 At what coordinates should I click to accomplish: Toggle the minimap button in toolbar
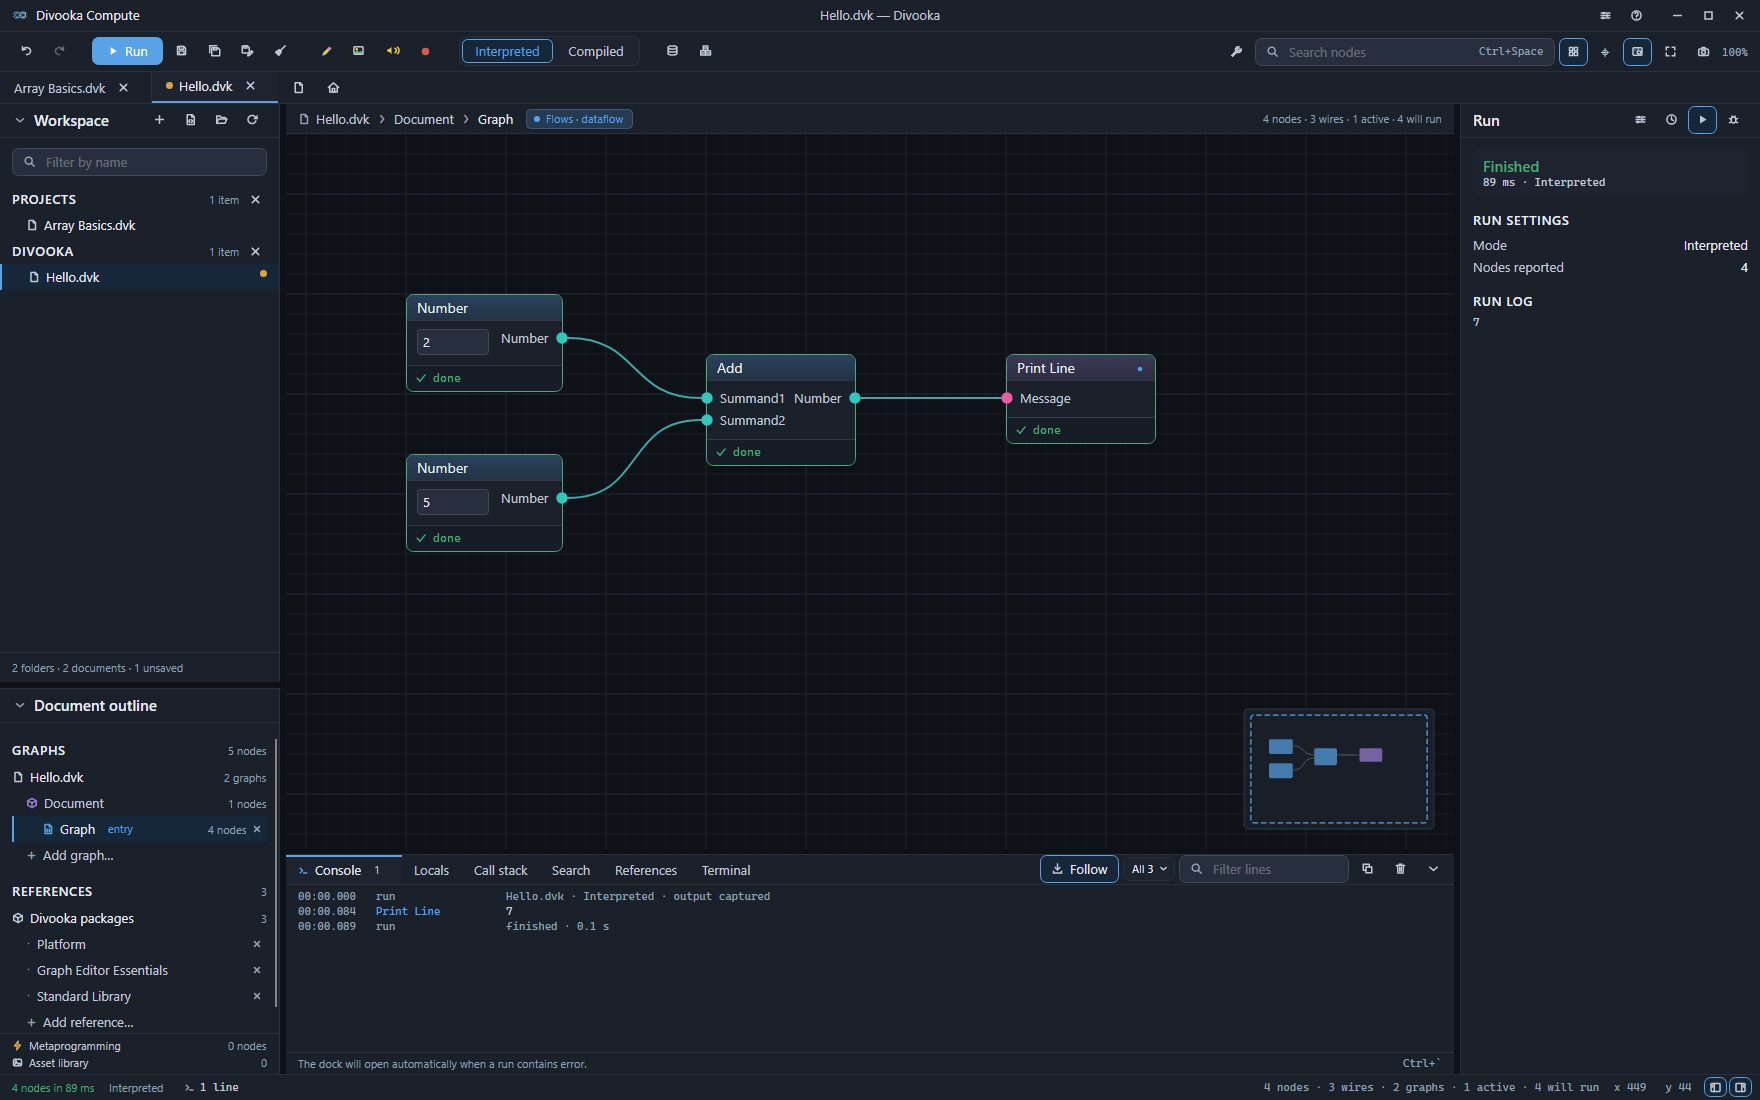tap(1637, 52)
